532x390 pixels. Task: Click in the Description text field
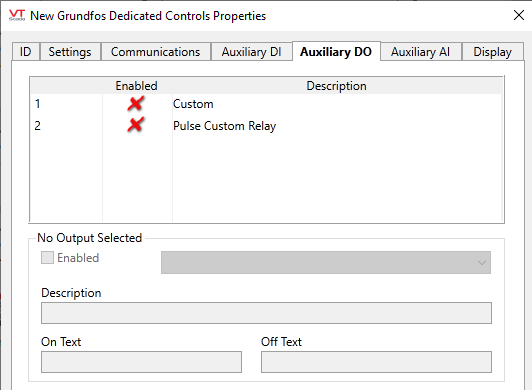(x=266, y=313)
